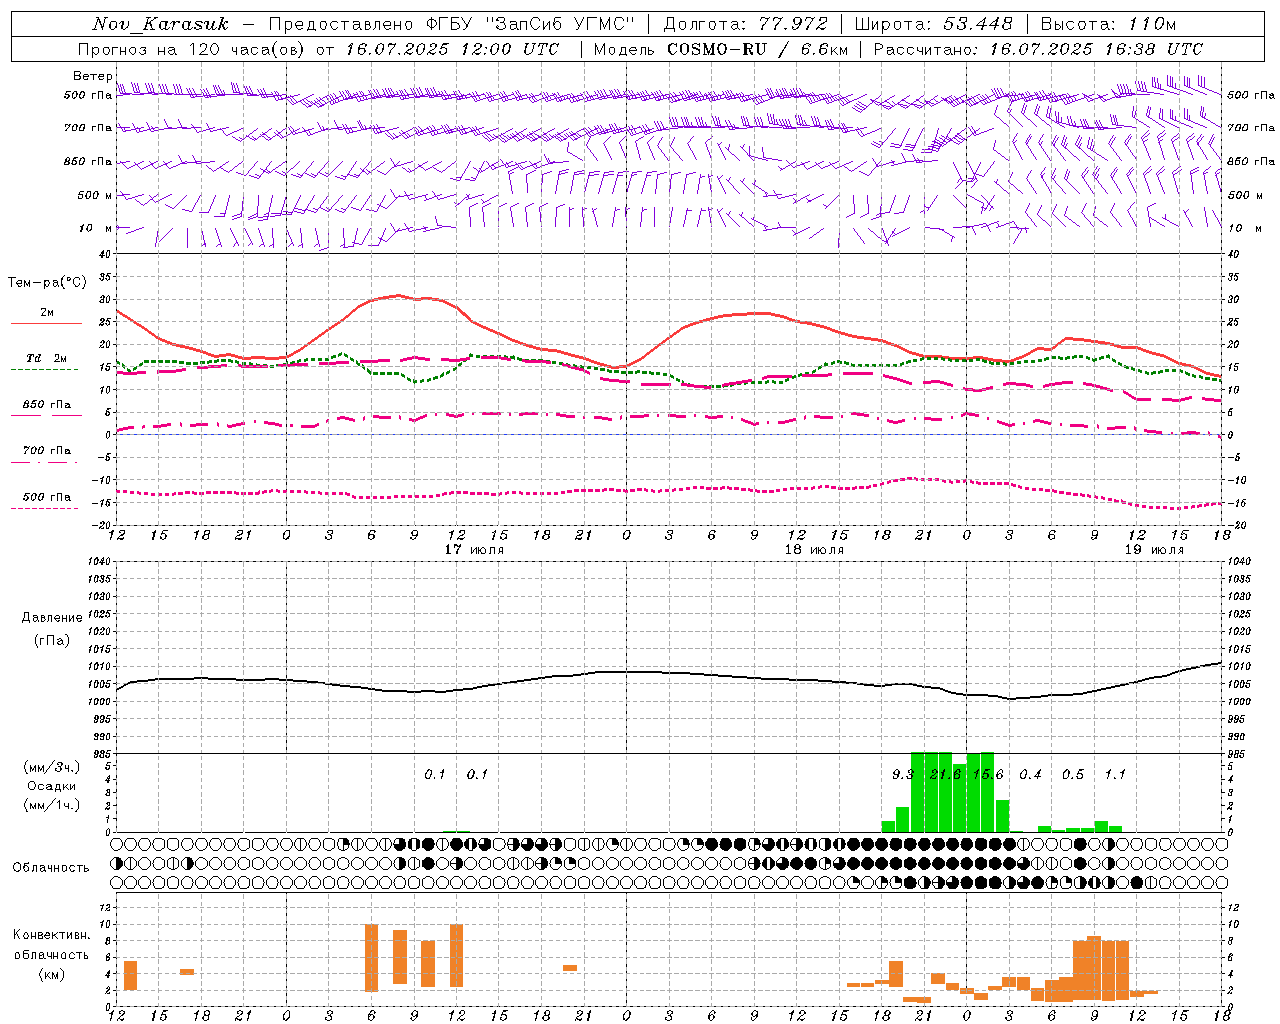Viewport: 1280px width, 1024px height.
Task: Click the Td 2м dew point legend entry
Action: (47, 358)
